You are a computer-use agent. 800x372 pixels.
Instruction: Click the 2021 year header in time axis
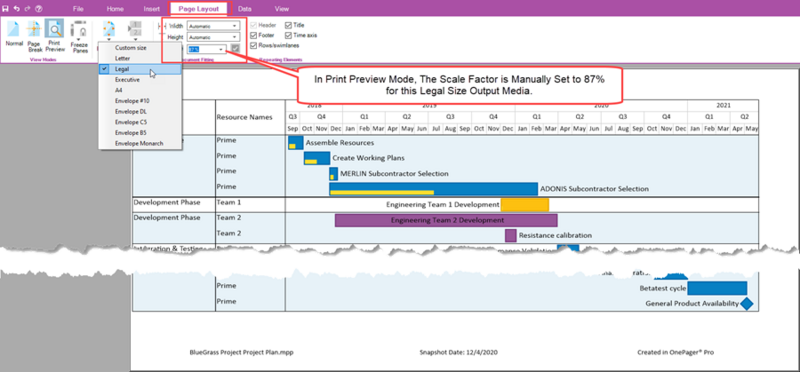click(723, 106)
